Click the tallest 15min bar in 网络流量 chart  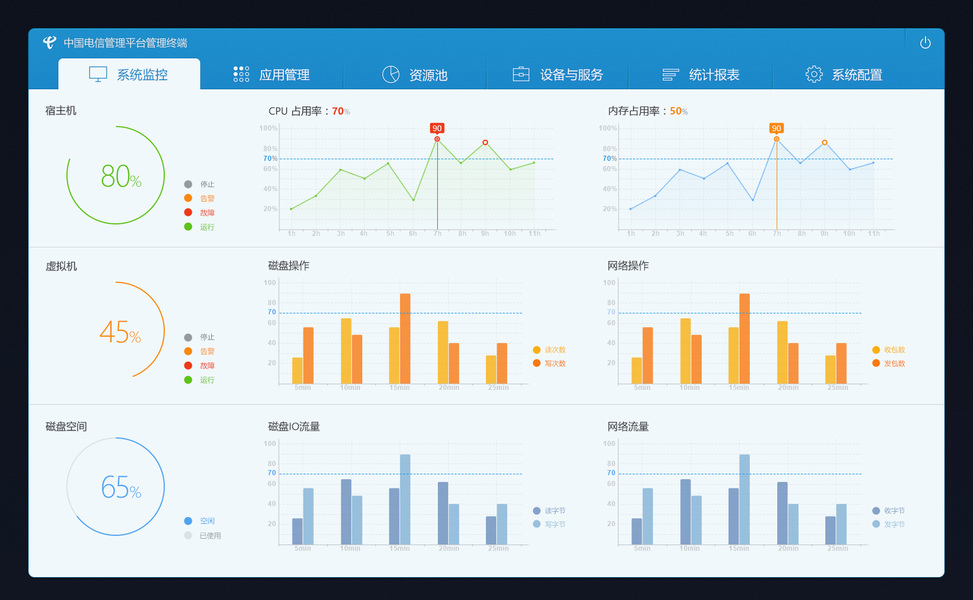tap(745, 499)
